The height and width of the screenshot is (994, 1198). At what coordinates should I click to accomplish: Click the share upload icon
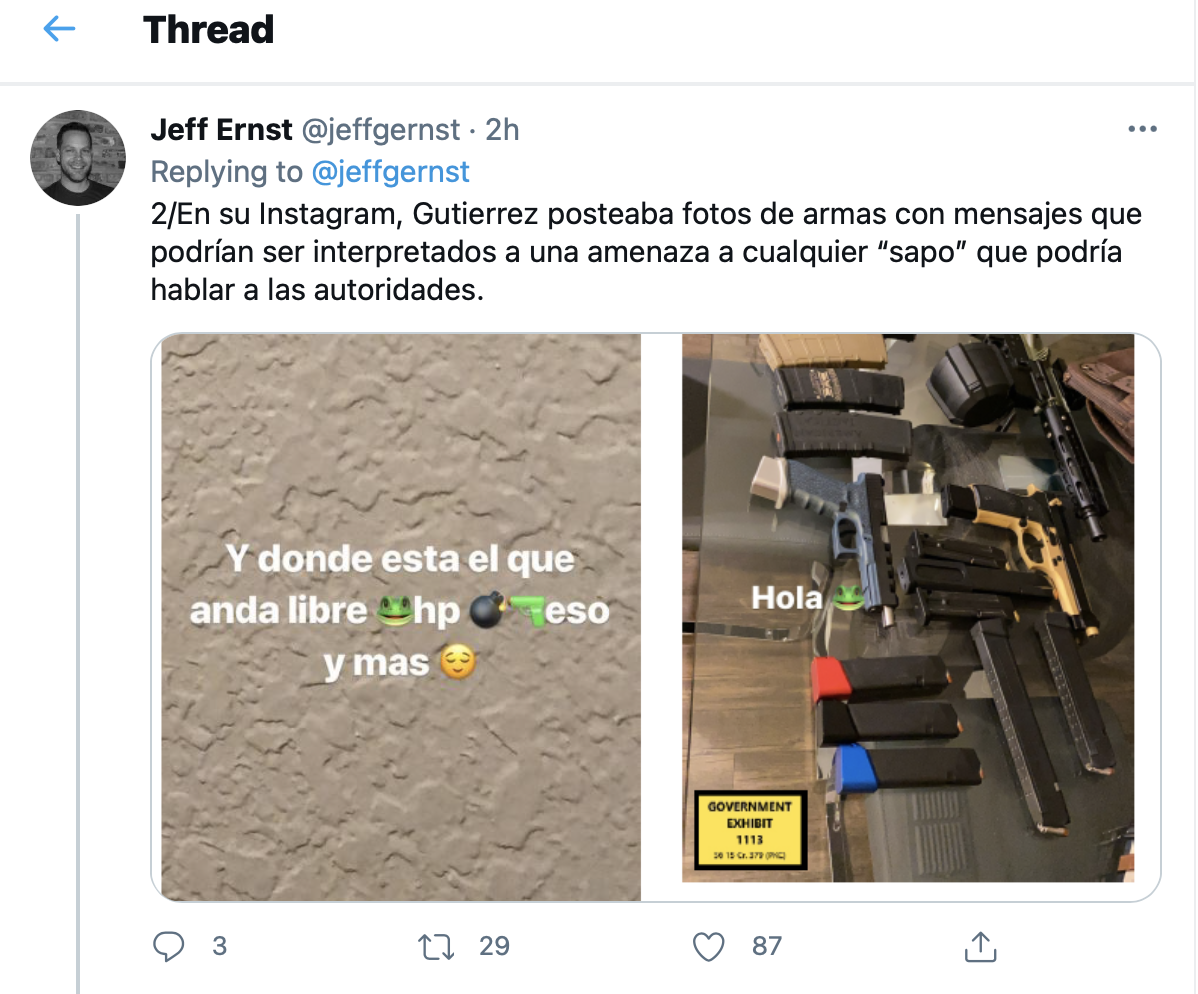pyautogui.click(x=980, y=946)
